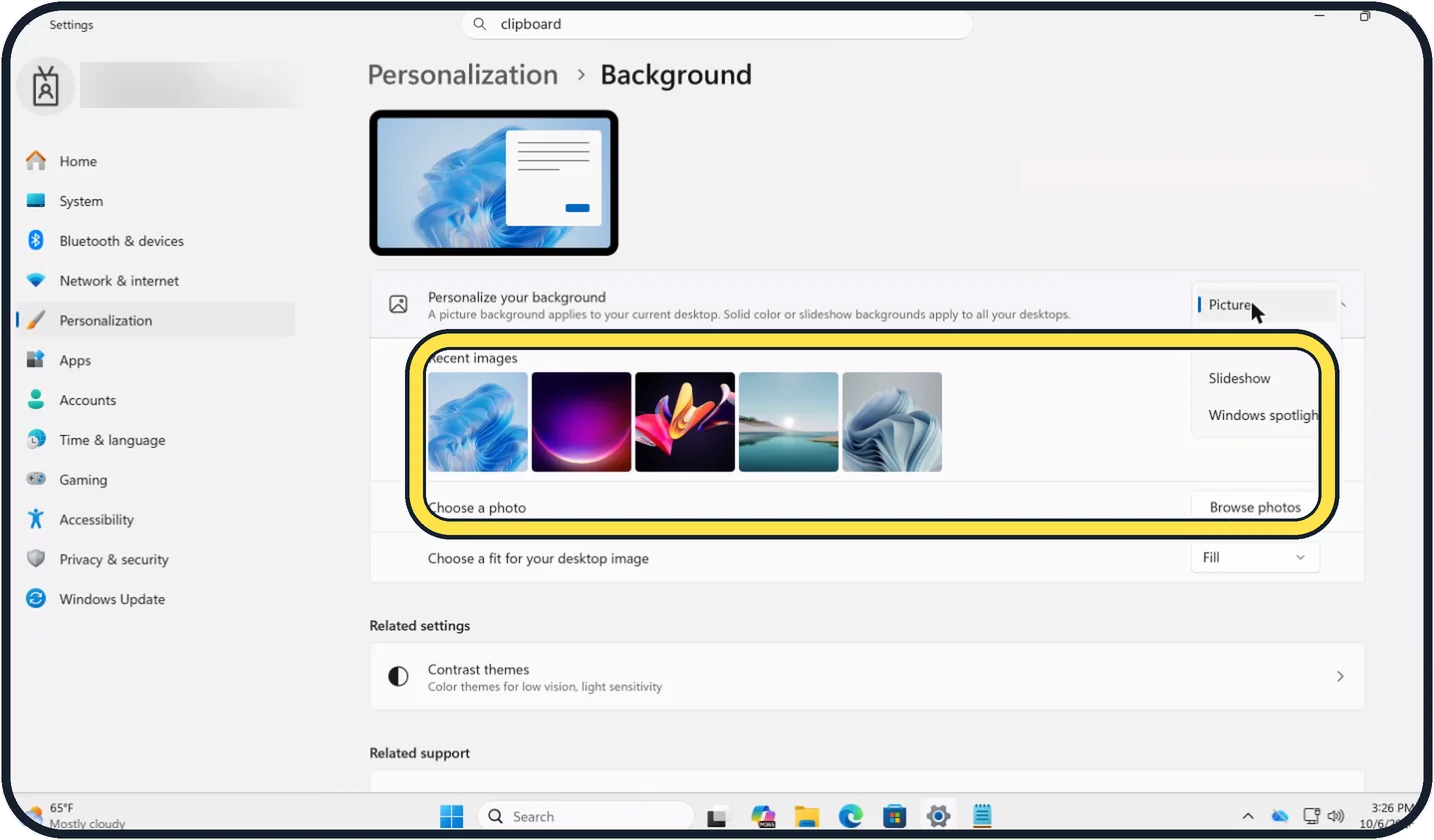Click the Personalization breadcrumb link
Image resolution: width=1434 pixels, height=840 pixels.
pyautogui.click(x=462, y=75)
